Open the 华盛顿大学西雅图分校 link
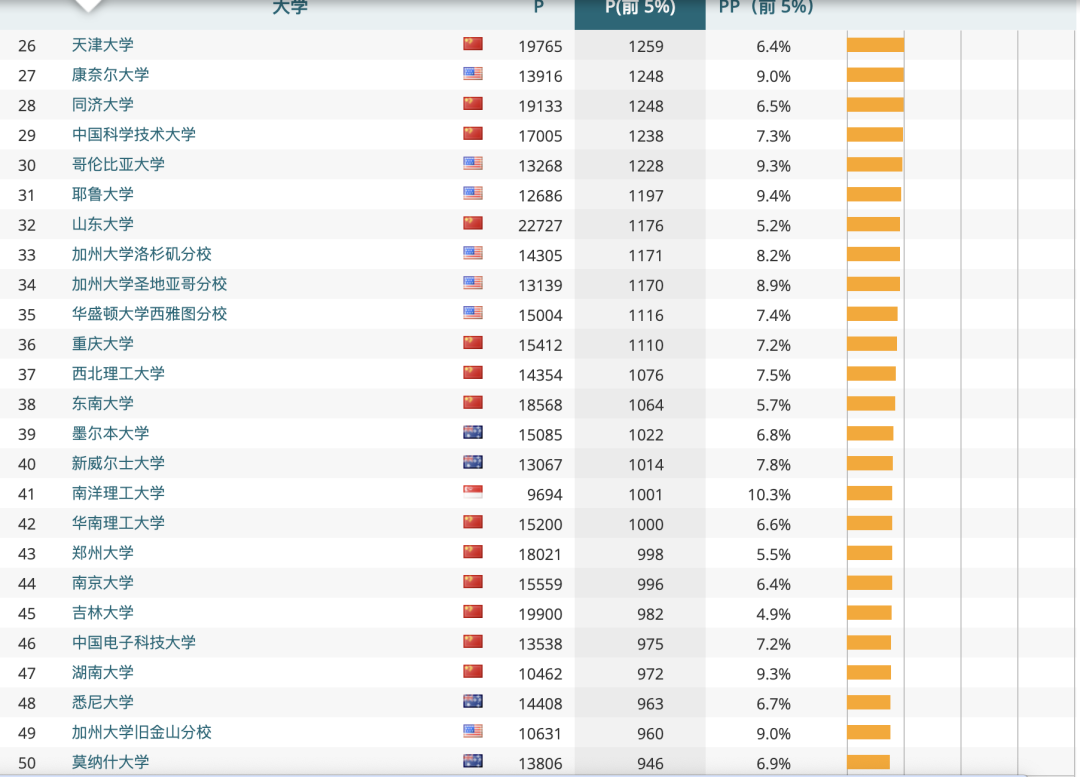Screen dimensions: 1080x777 149,314
